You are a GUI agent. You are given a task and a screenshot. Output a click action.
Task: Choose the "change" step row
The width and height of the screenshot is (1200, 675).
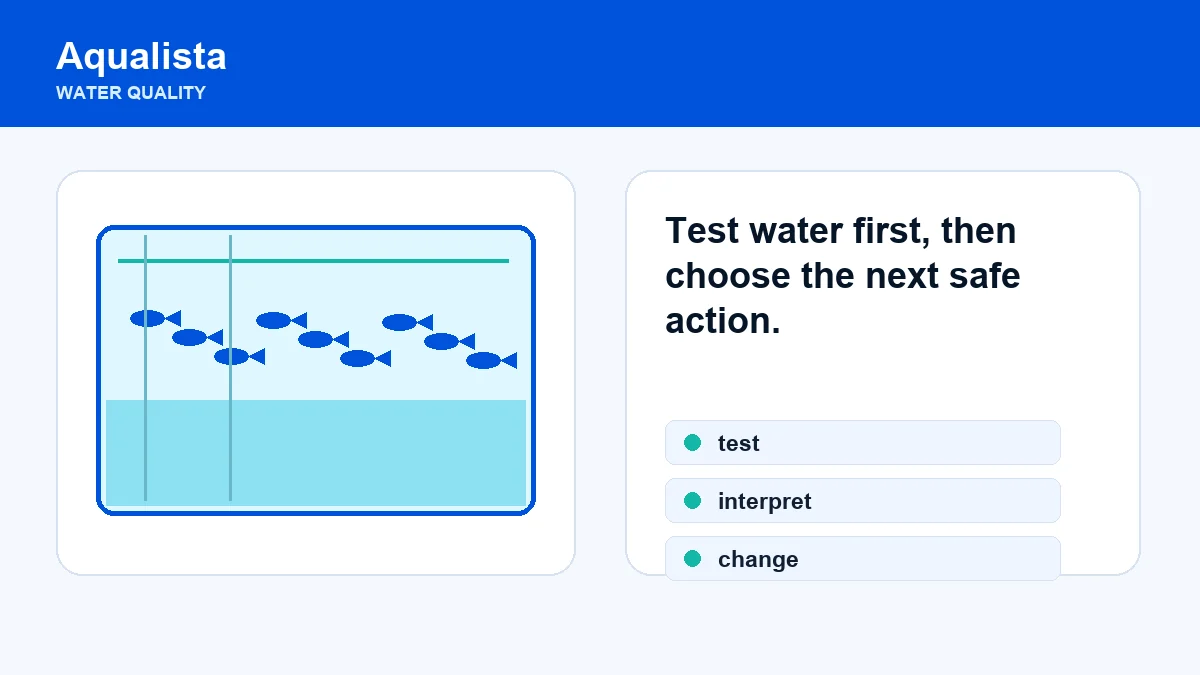click(862, 559)
